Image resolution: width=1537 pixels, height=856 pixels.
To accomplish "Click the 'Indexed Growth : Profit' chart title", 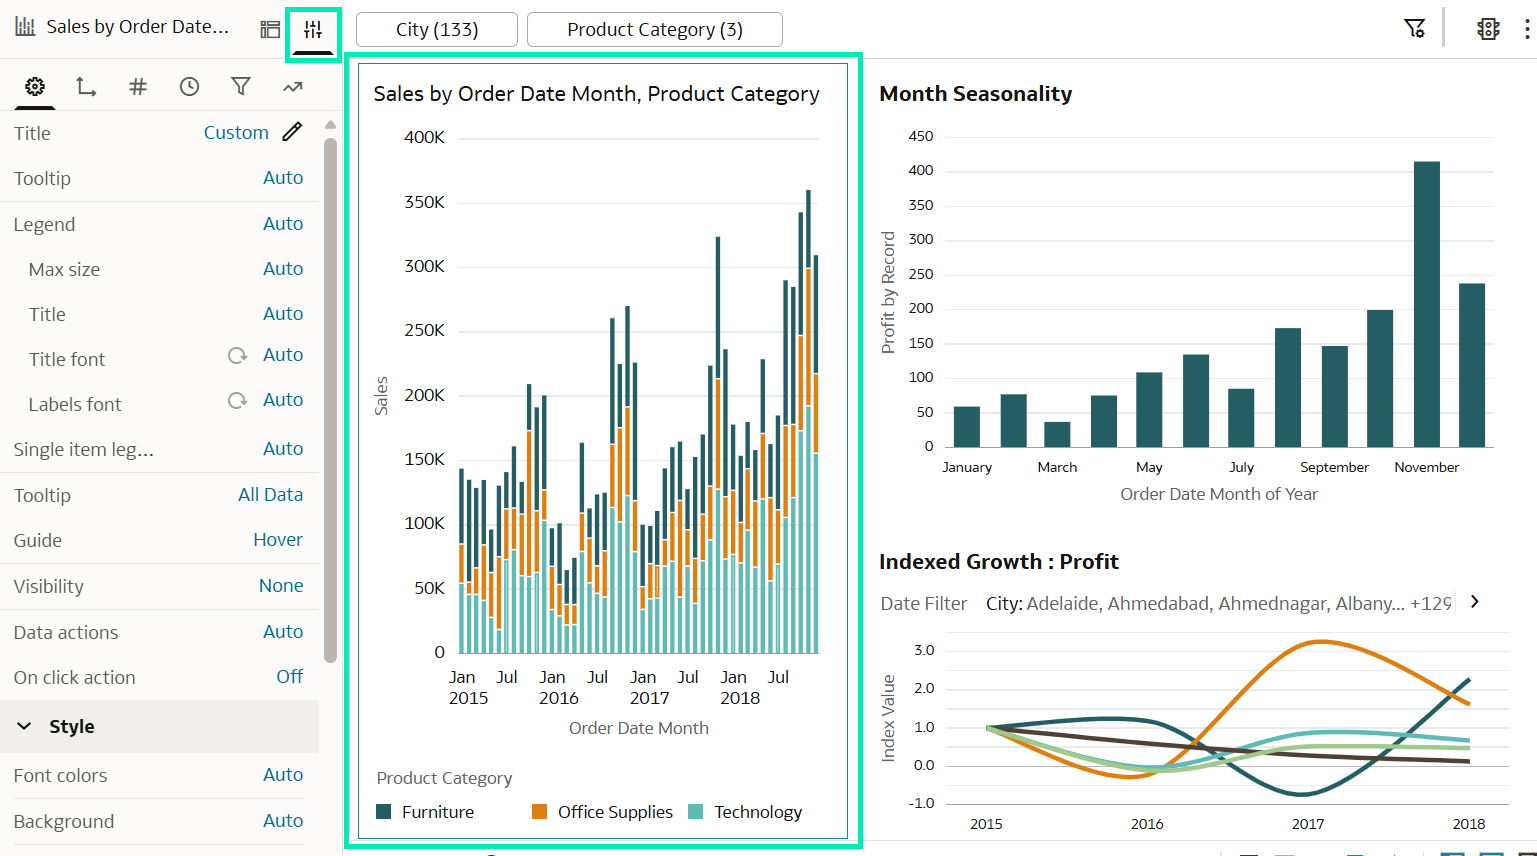I will 999,562.
